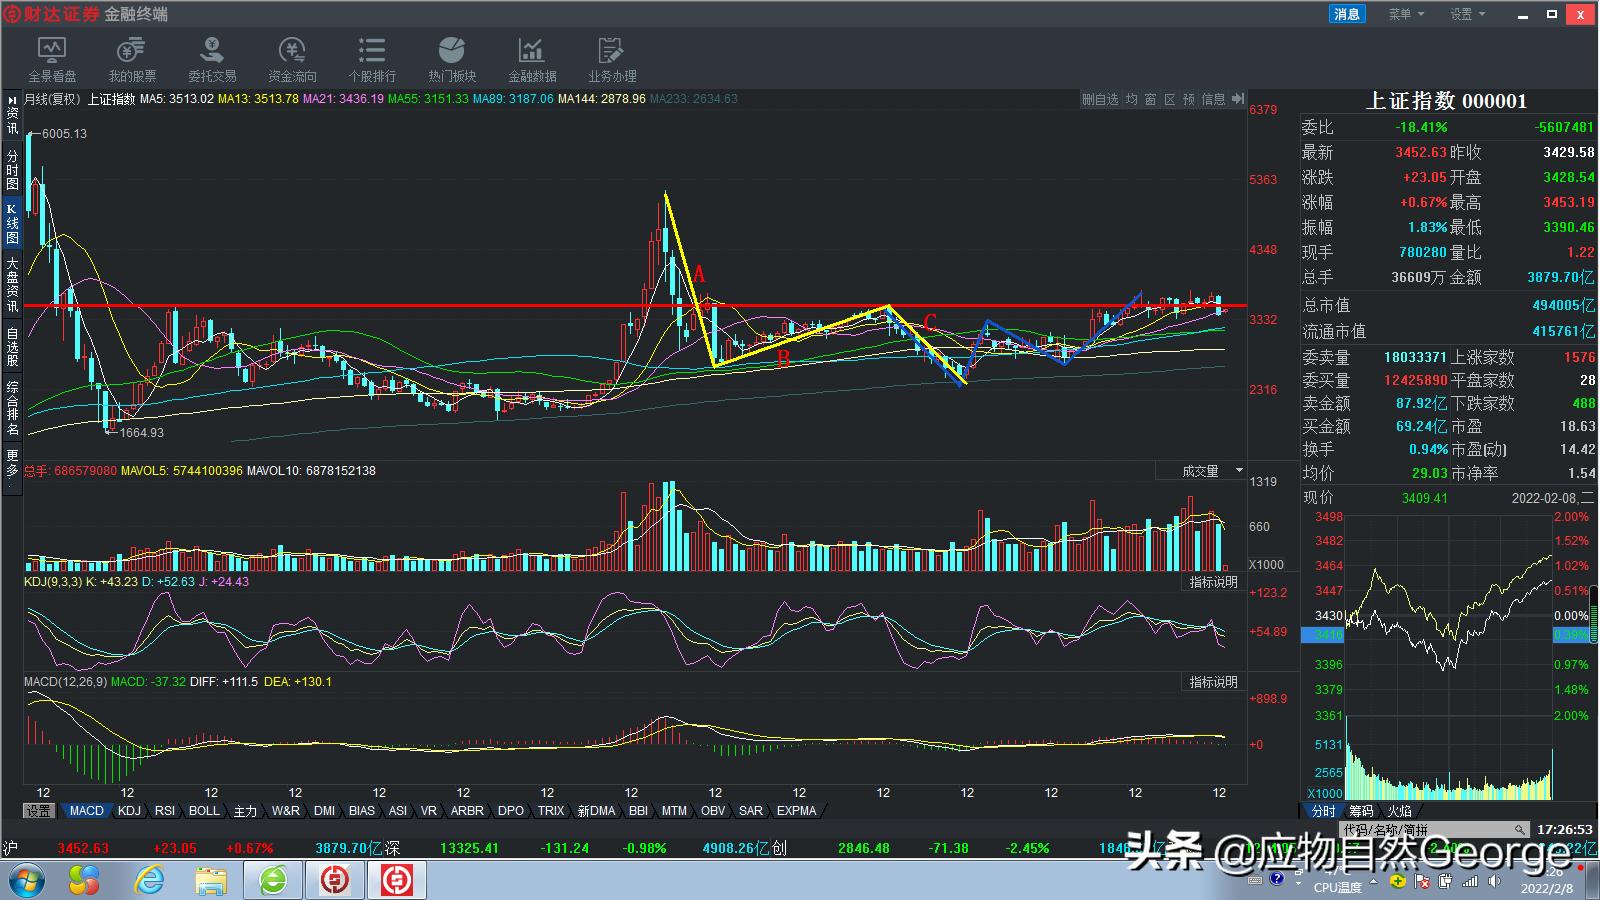
Task: Select 我的股票 my stocks panel
Action: point(131,58)
